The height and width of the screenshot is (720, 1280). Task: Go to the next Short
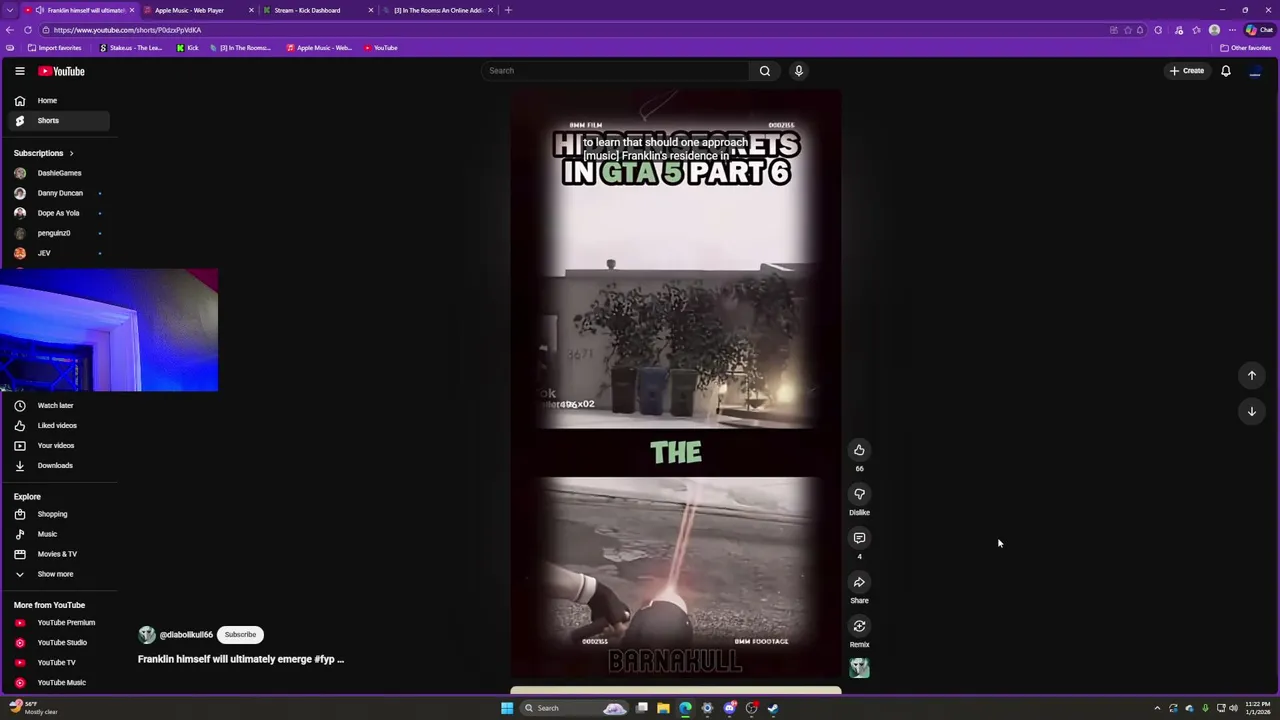1251,411
